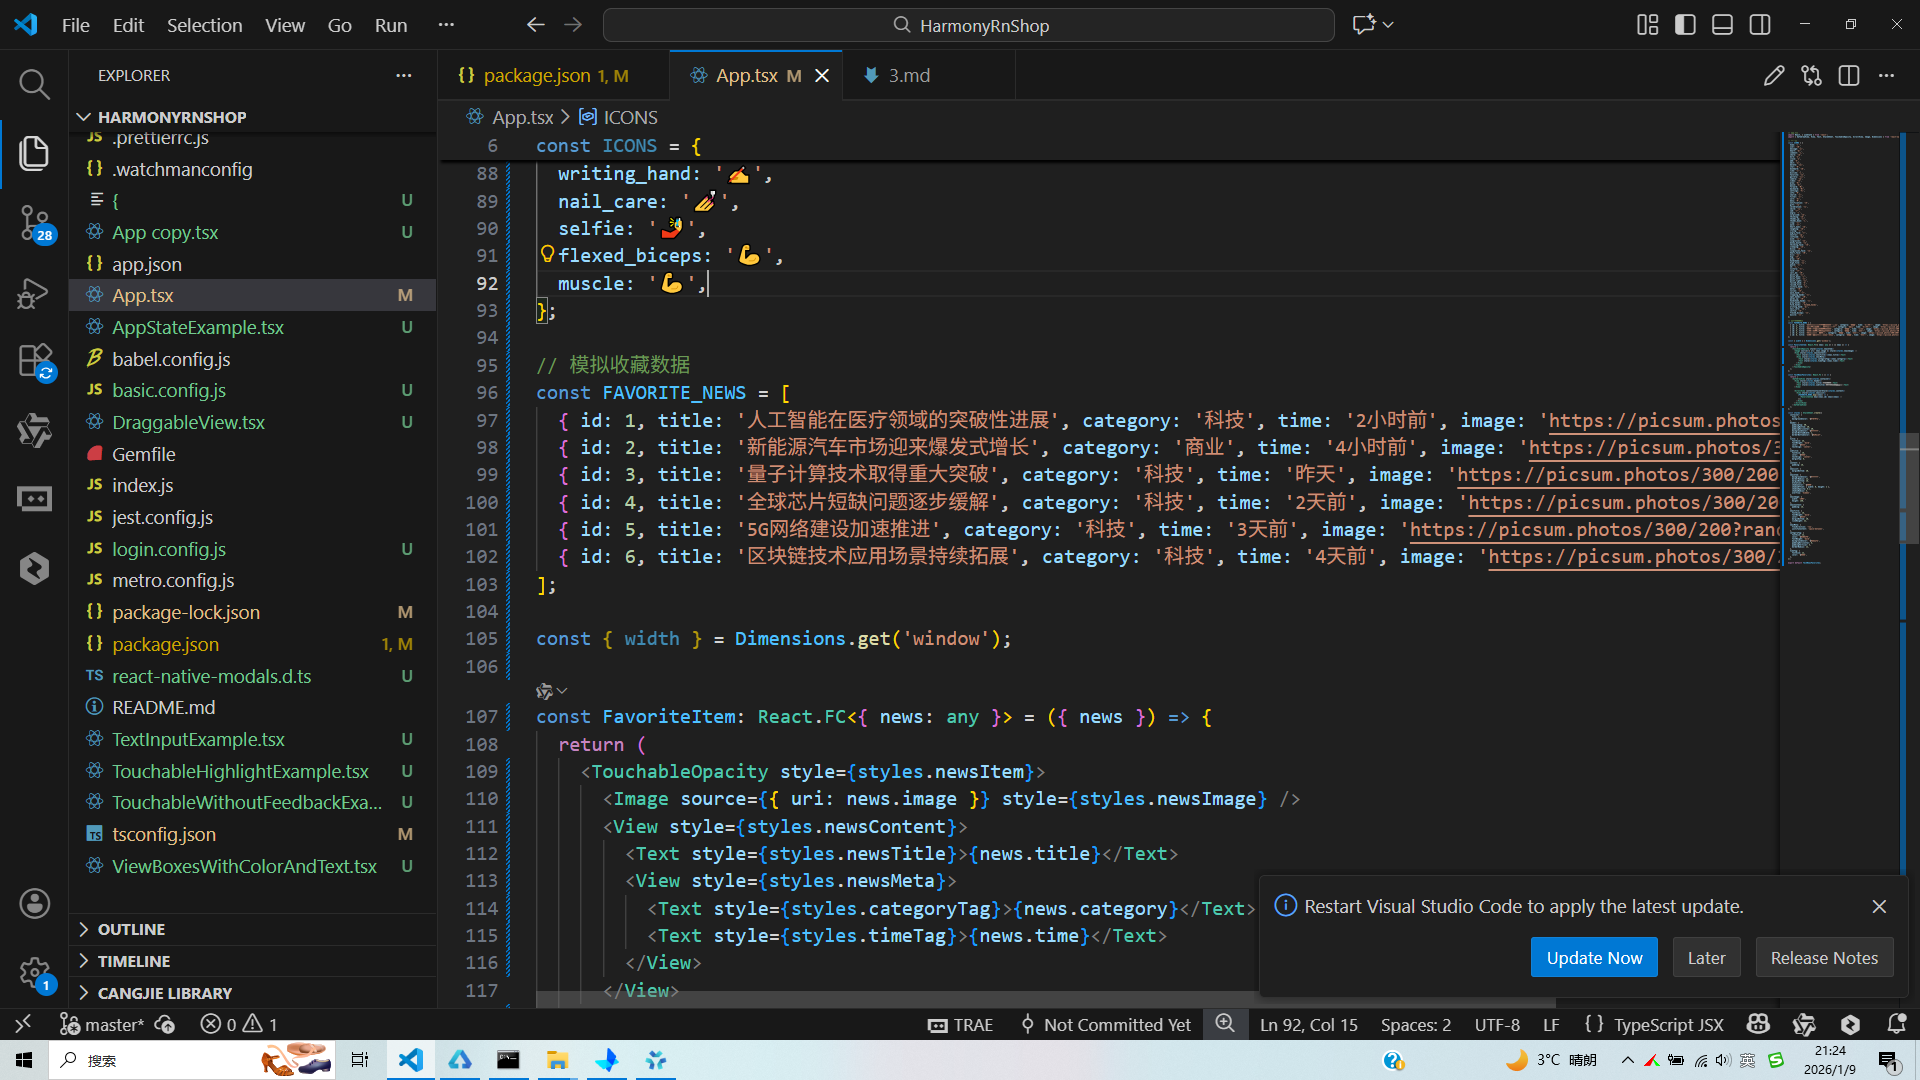Open babel.config.js in the explorer
Screen dimensions: 1920x1080
[x=252, y=359]
